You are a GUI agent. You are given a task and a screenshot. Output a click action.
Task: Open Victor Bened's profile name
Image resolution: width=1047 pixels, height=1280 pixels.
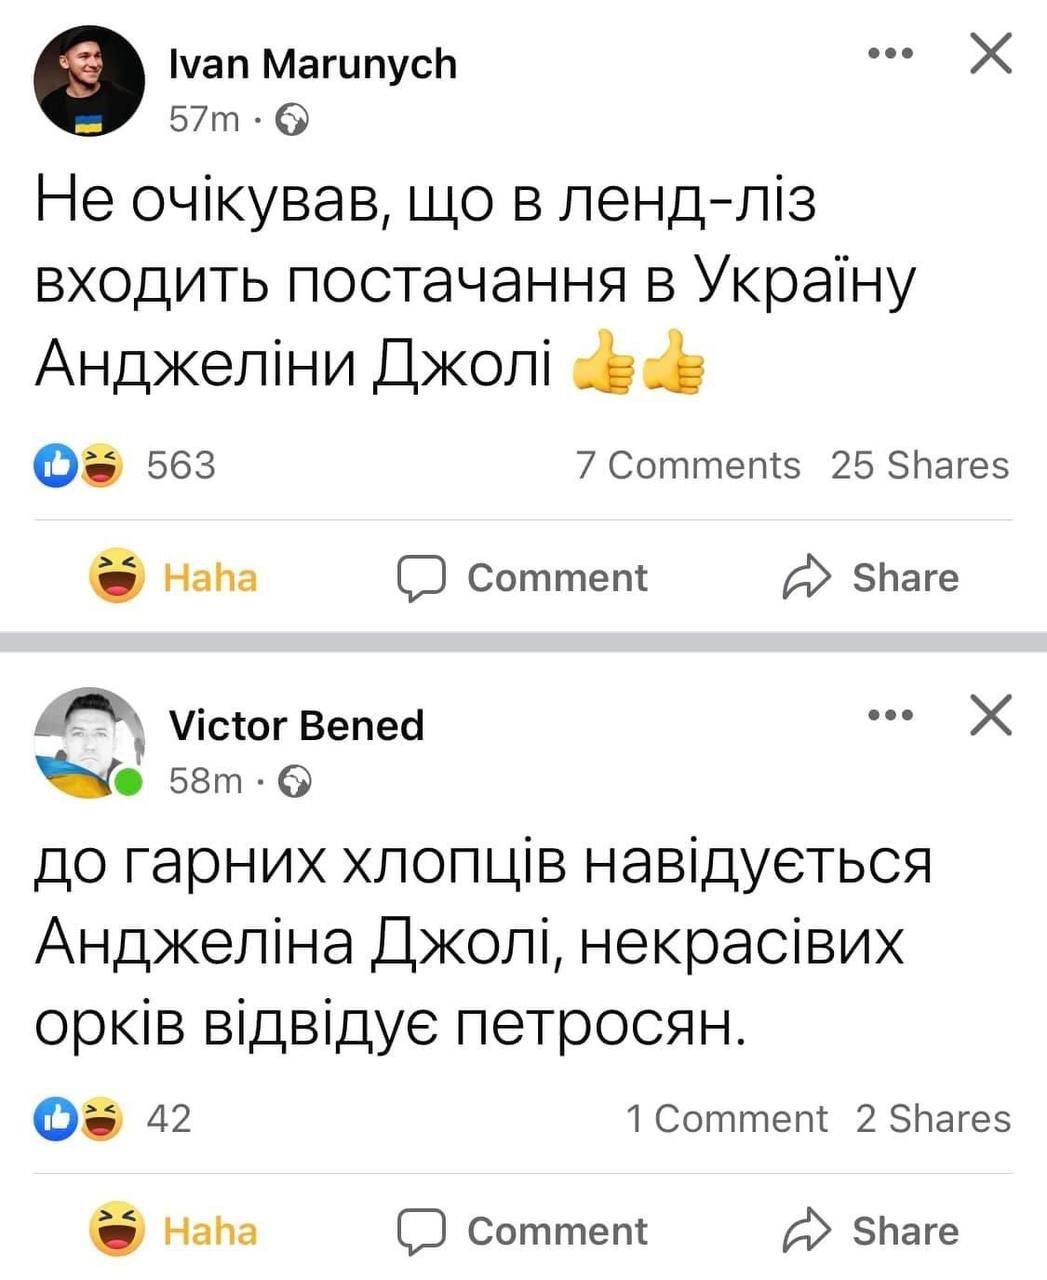point(298,725)
